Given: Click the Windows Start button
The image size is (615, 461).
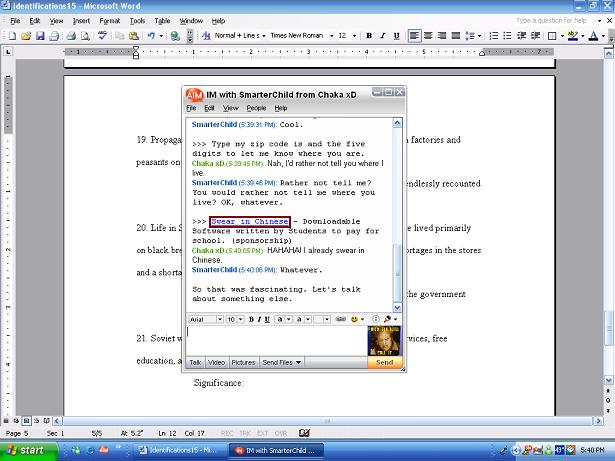Looking at the screenshot, I should click(x=27, y=450).
